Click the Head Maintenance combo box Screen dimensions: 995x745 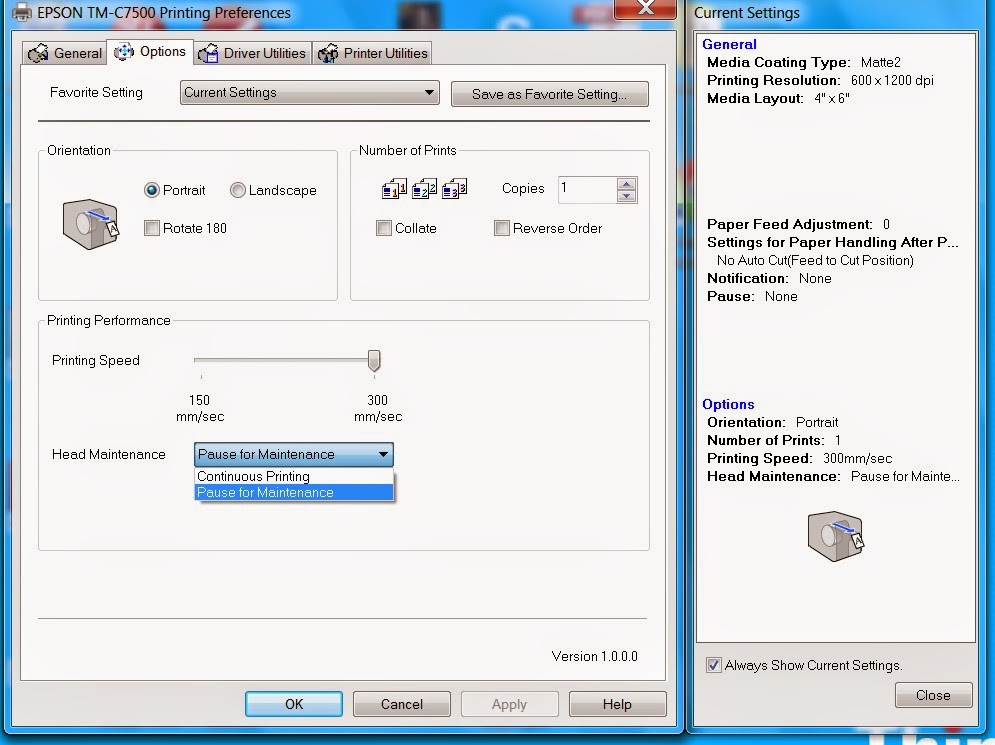294,454
